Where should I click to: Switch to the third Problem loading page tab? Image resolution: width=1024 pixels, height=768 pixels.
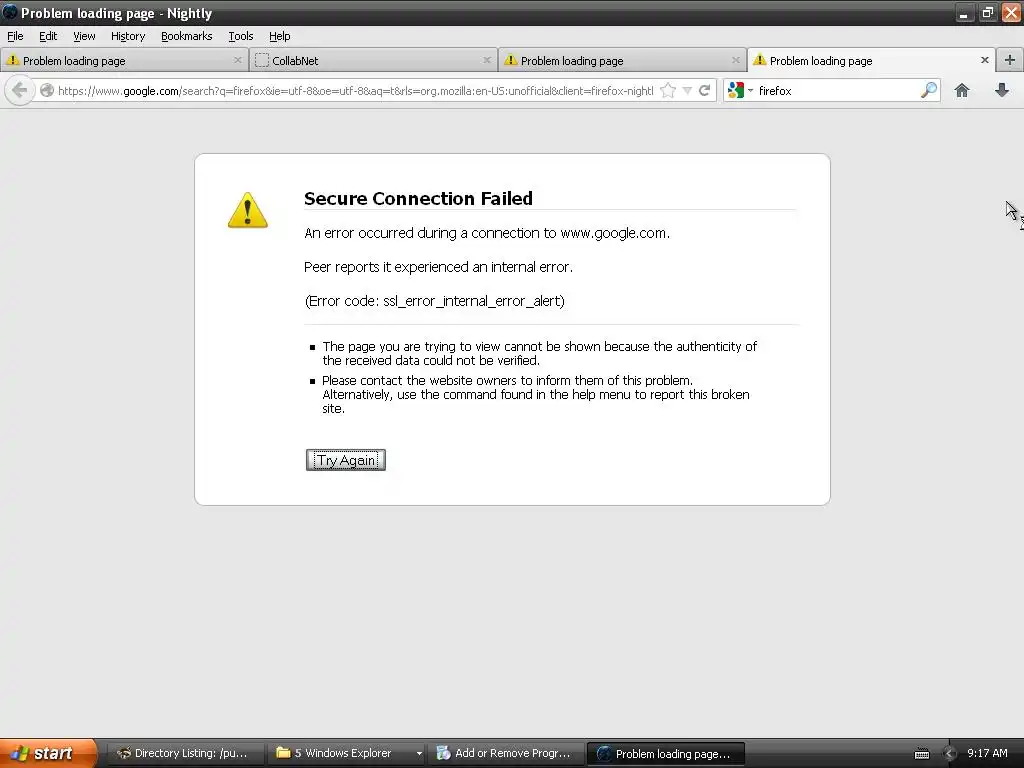click(x=622, y=60)
